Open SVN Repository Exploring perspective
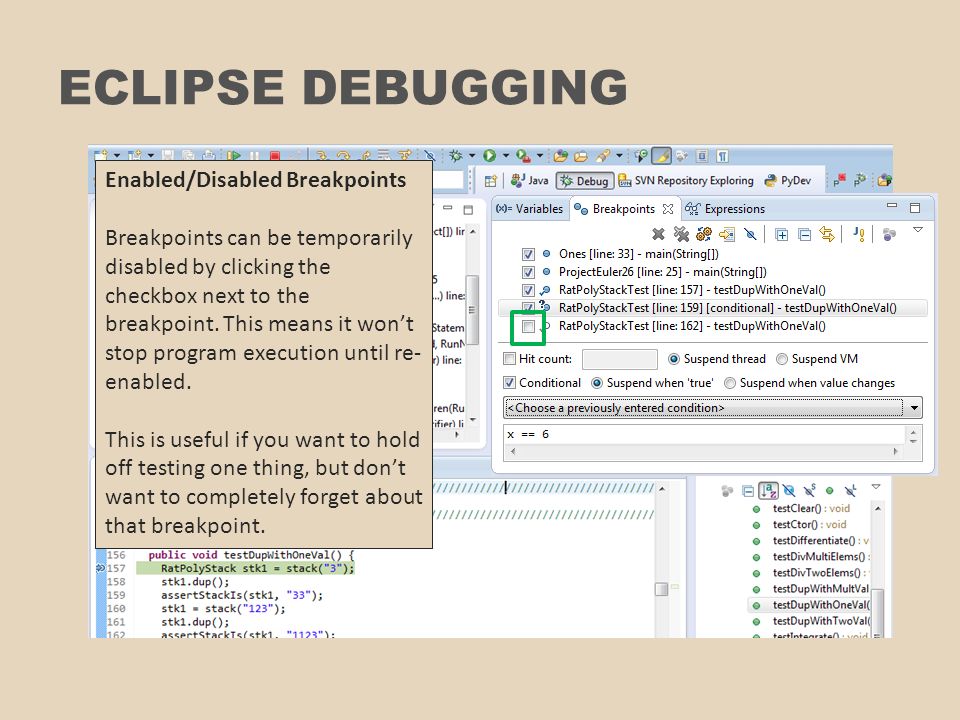The image size is (960, 720). [x=686, y=181]
